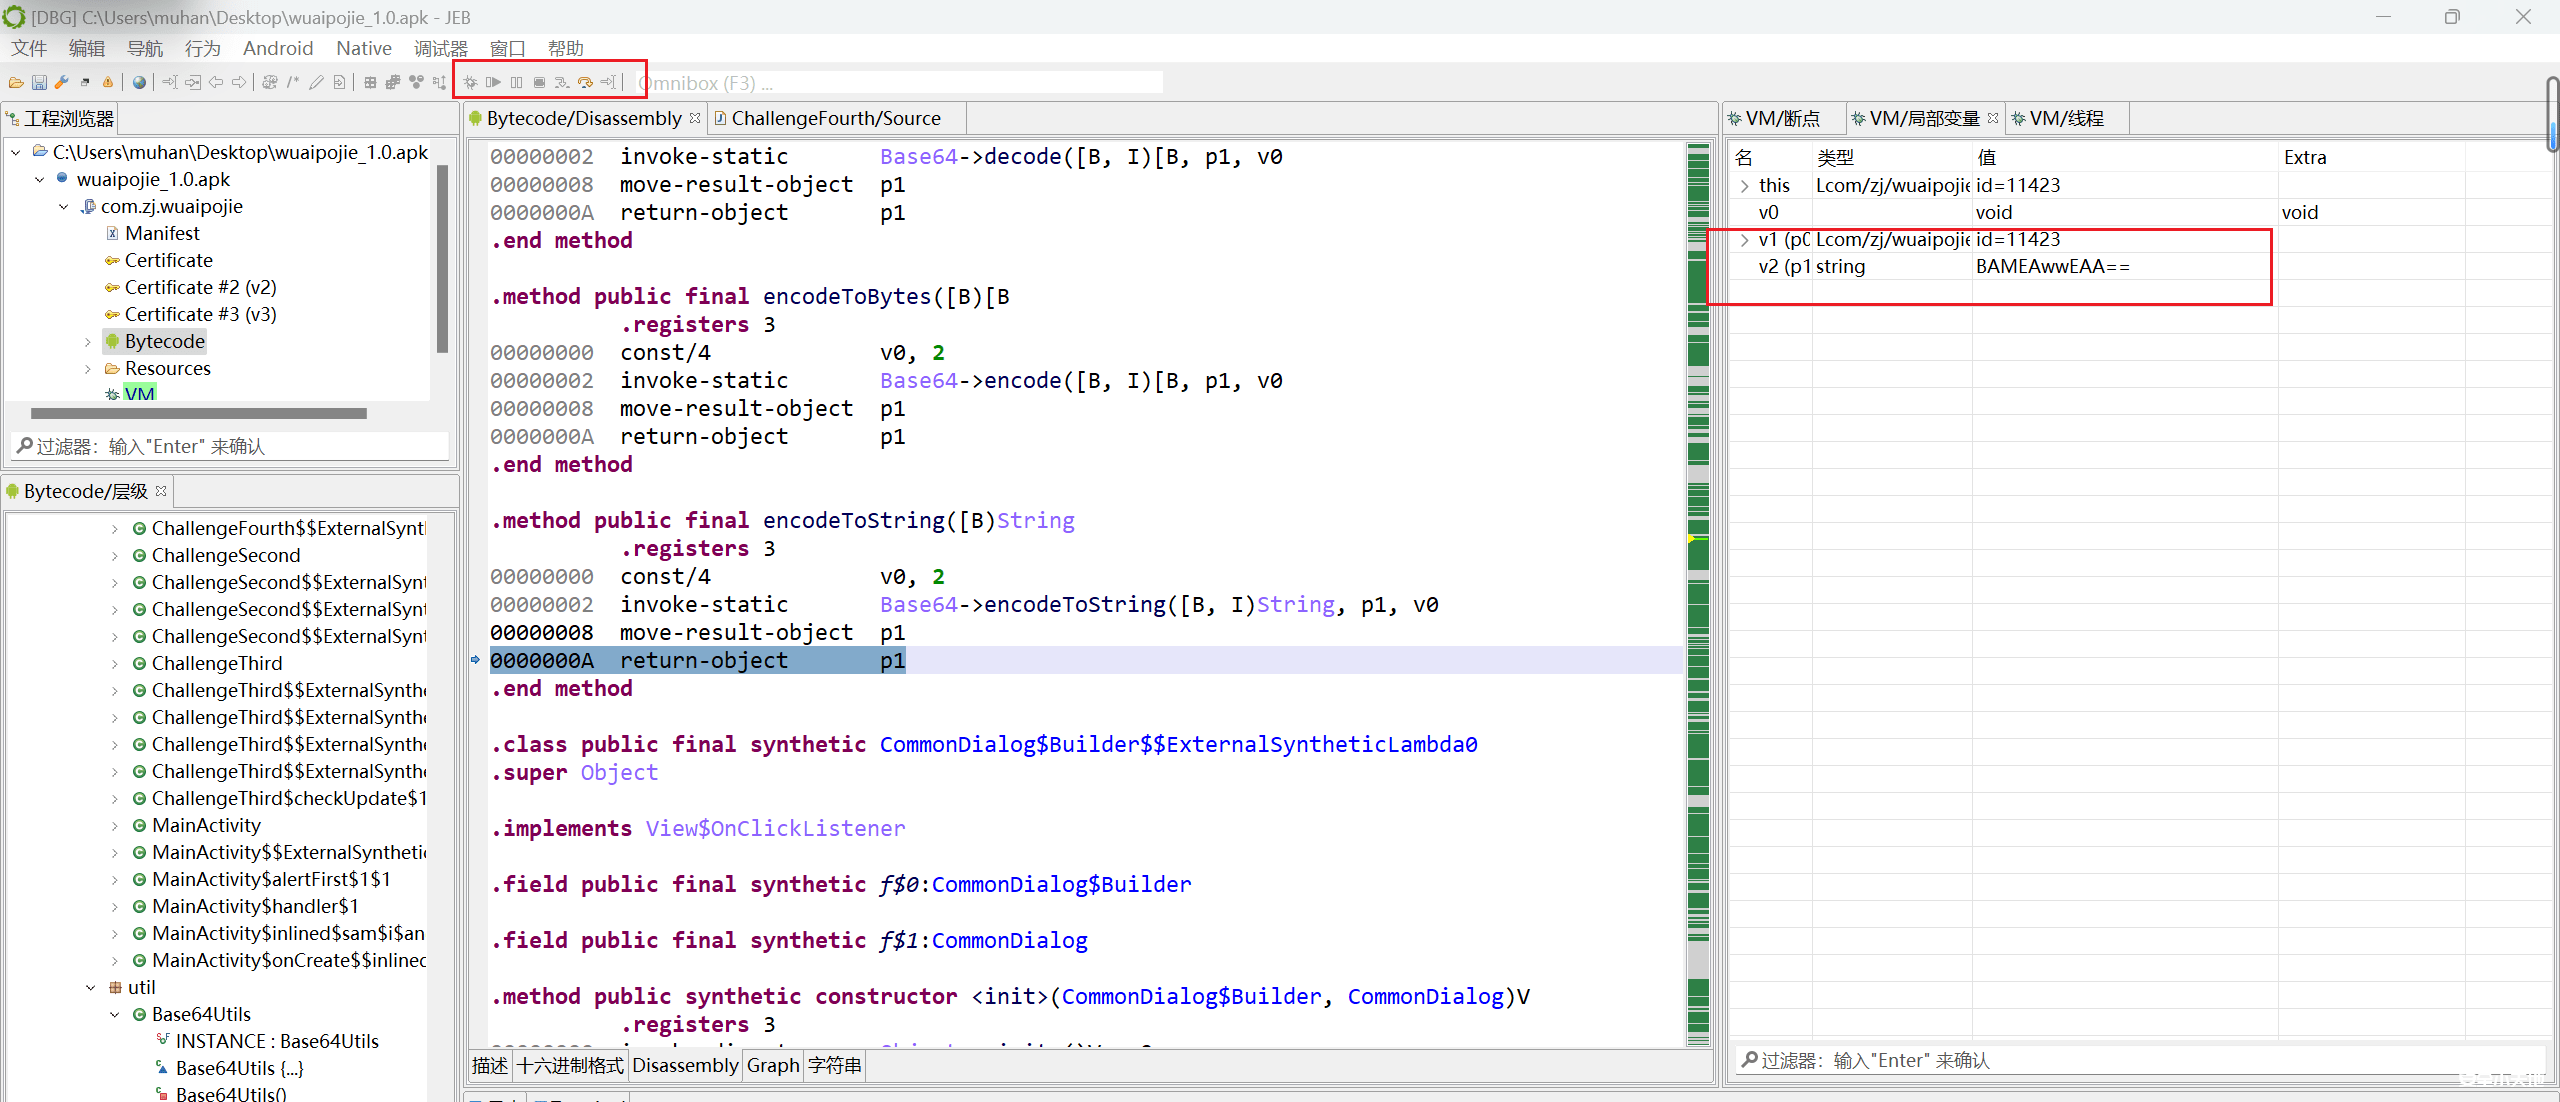Viewport: 2560px width, 1102px height.
Task: Click the open file folder icon
Action: point(16,83)
